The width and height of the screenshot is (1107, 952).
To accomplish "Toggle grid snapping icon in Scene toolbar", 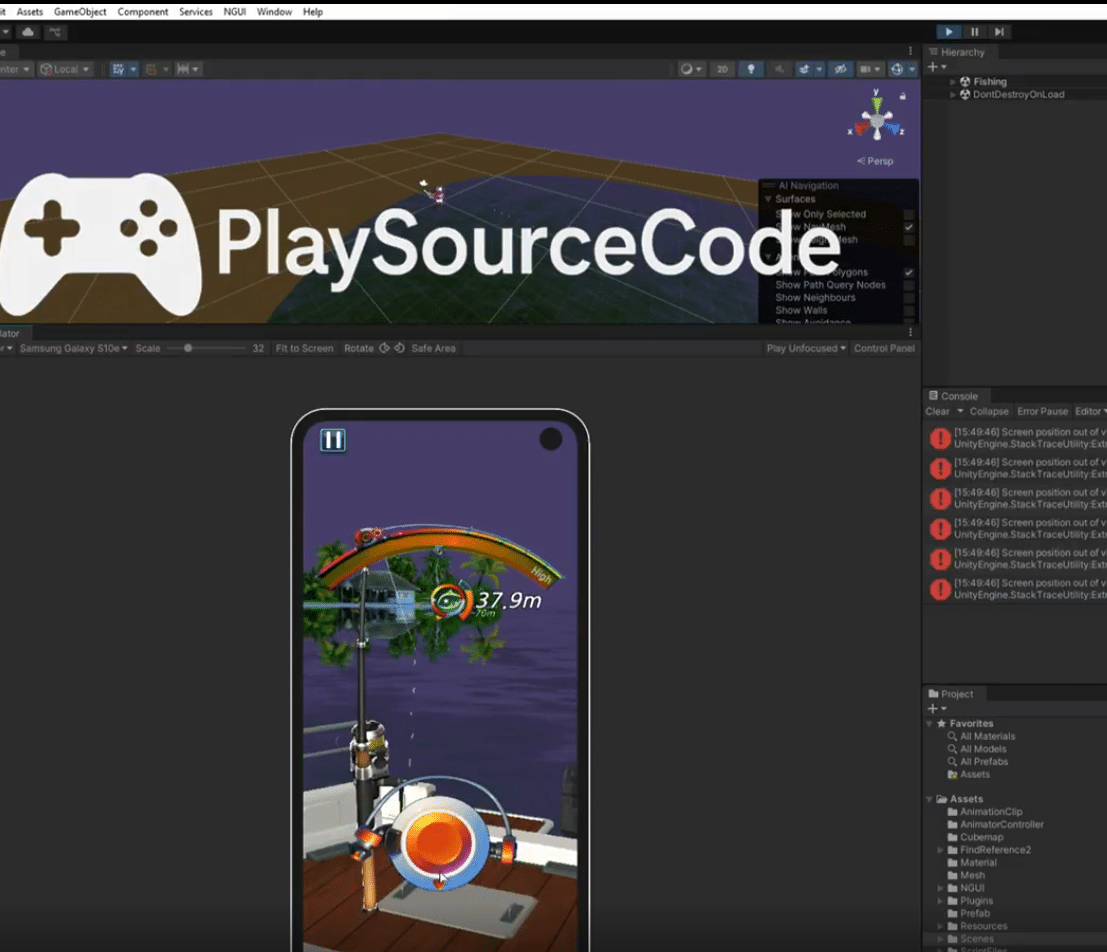I will click(x=118, y=69).
